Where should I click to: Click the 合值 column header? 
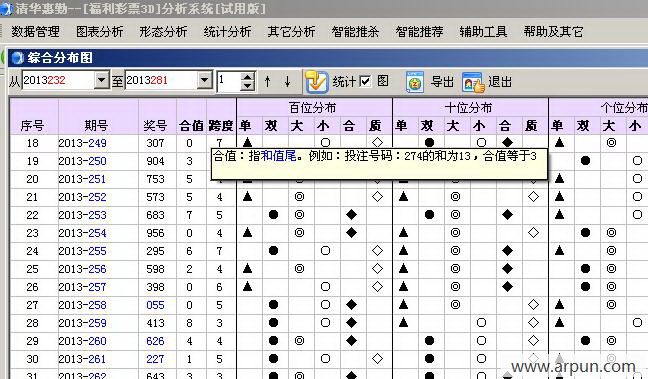[191, 125]
